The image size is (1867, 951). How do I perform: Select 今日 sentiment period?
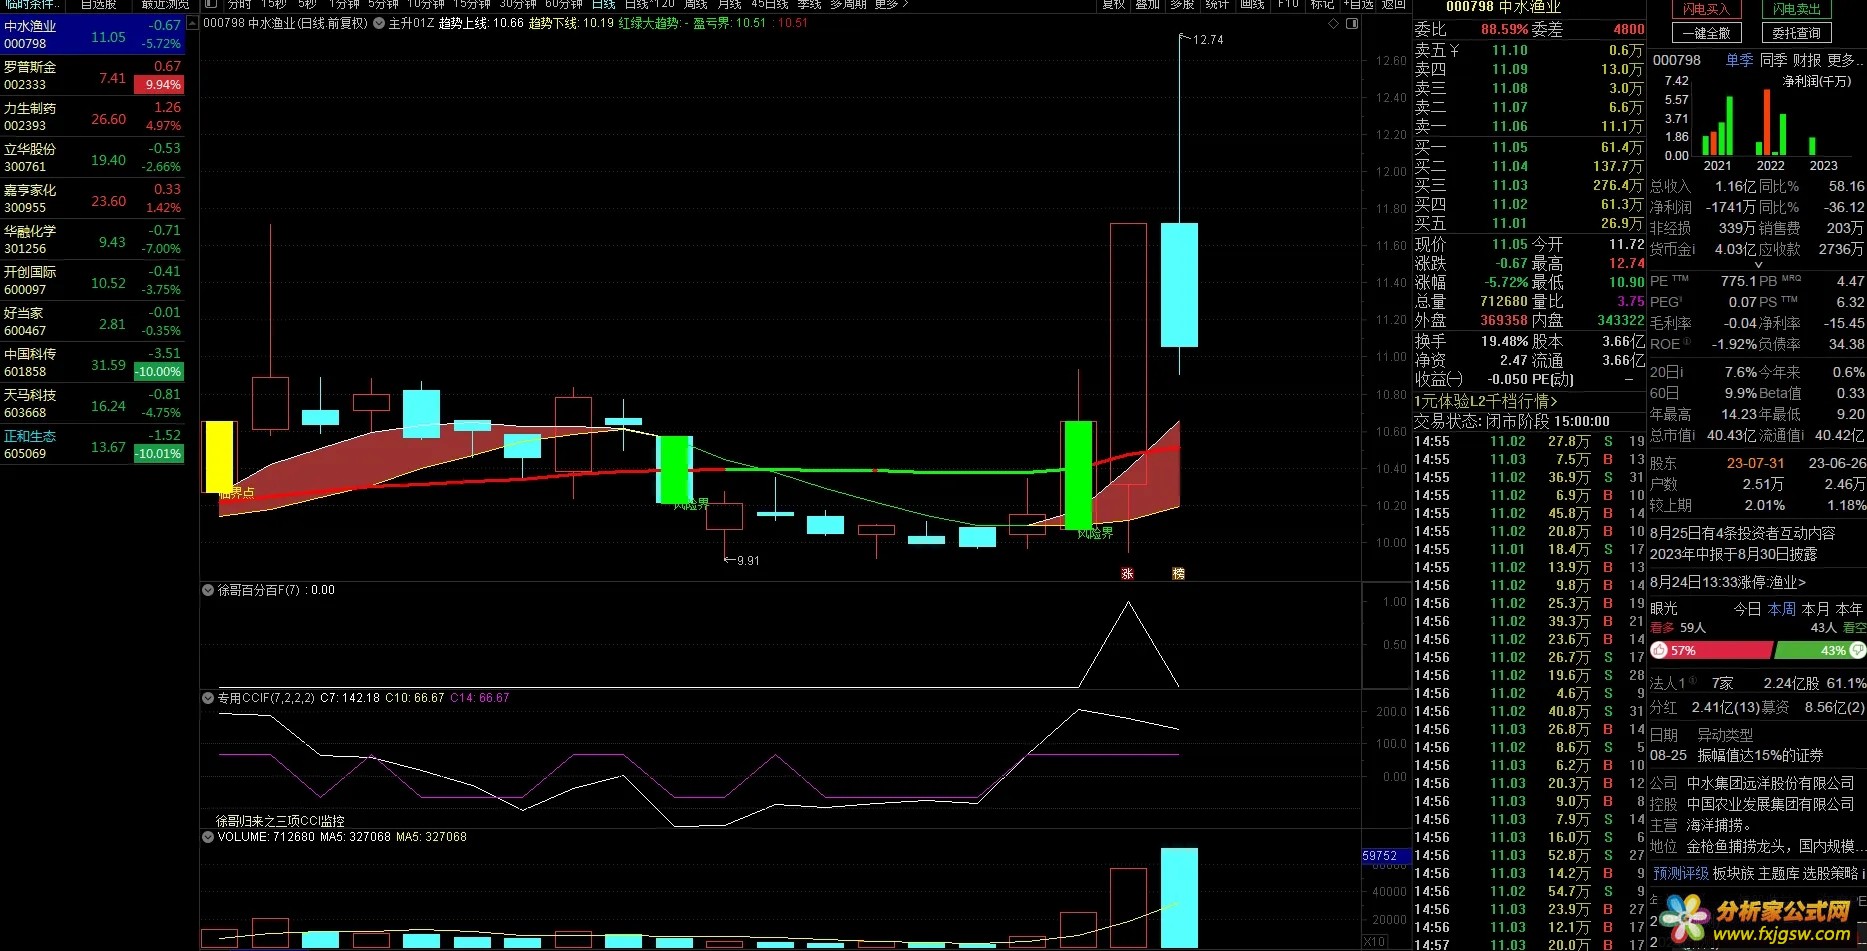pos(1747,608)
